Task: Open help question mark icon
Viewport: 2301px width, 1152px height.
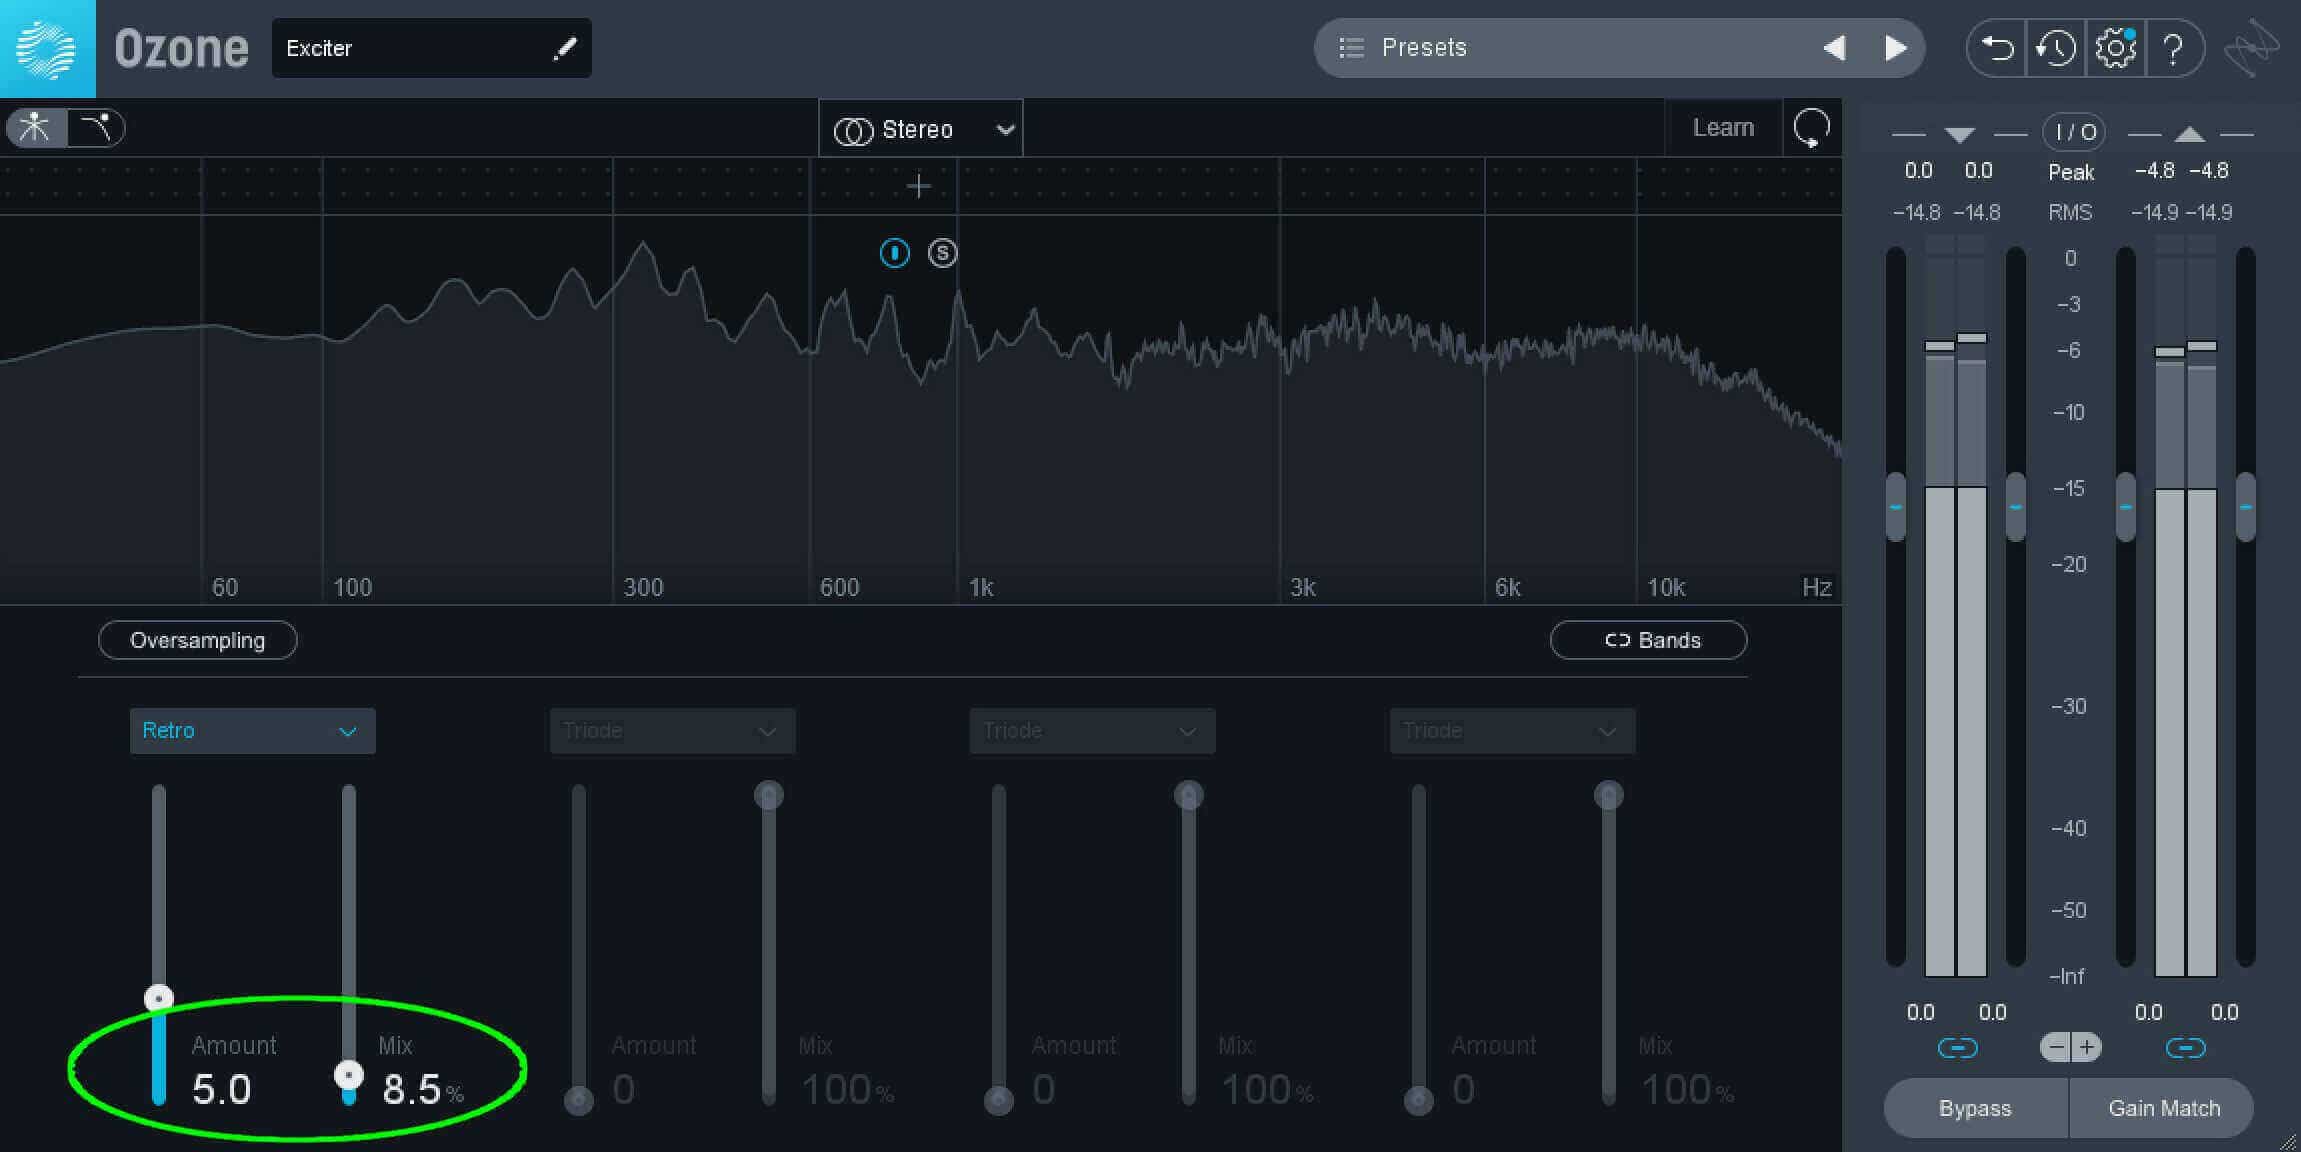Action: 2173,48
